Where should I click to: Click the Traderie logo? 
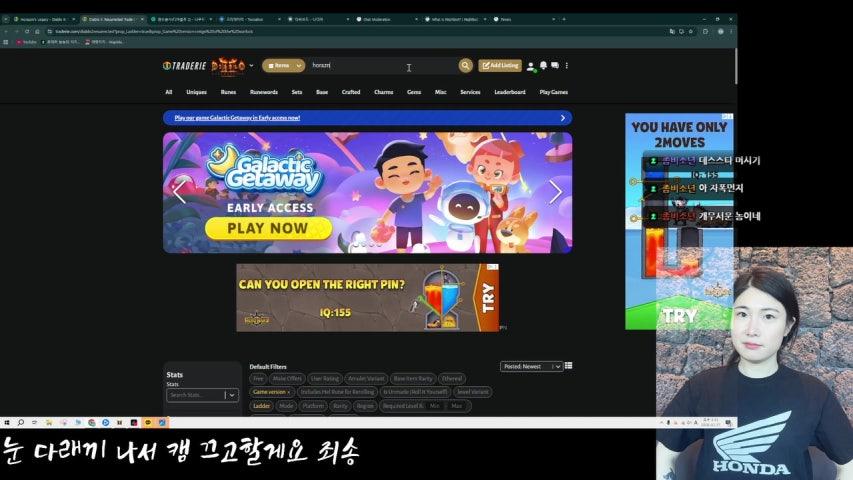click(x=184, y=66)
